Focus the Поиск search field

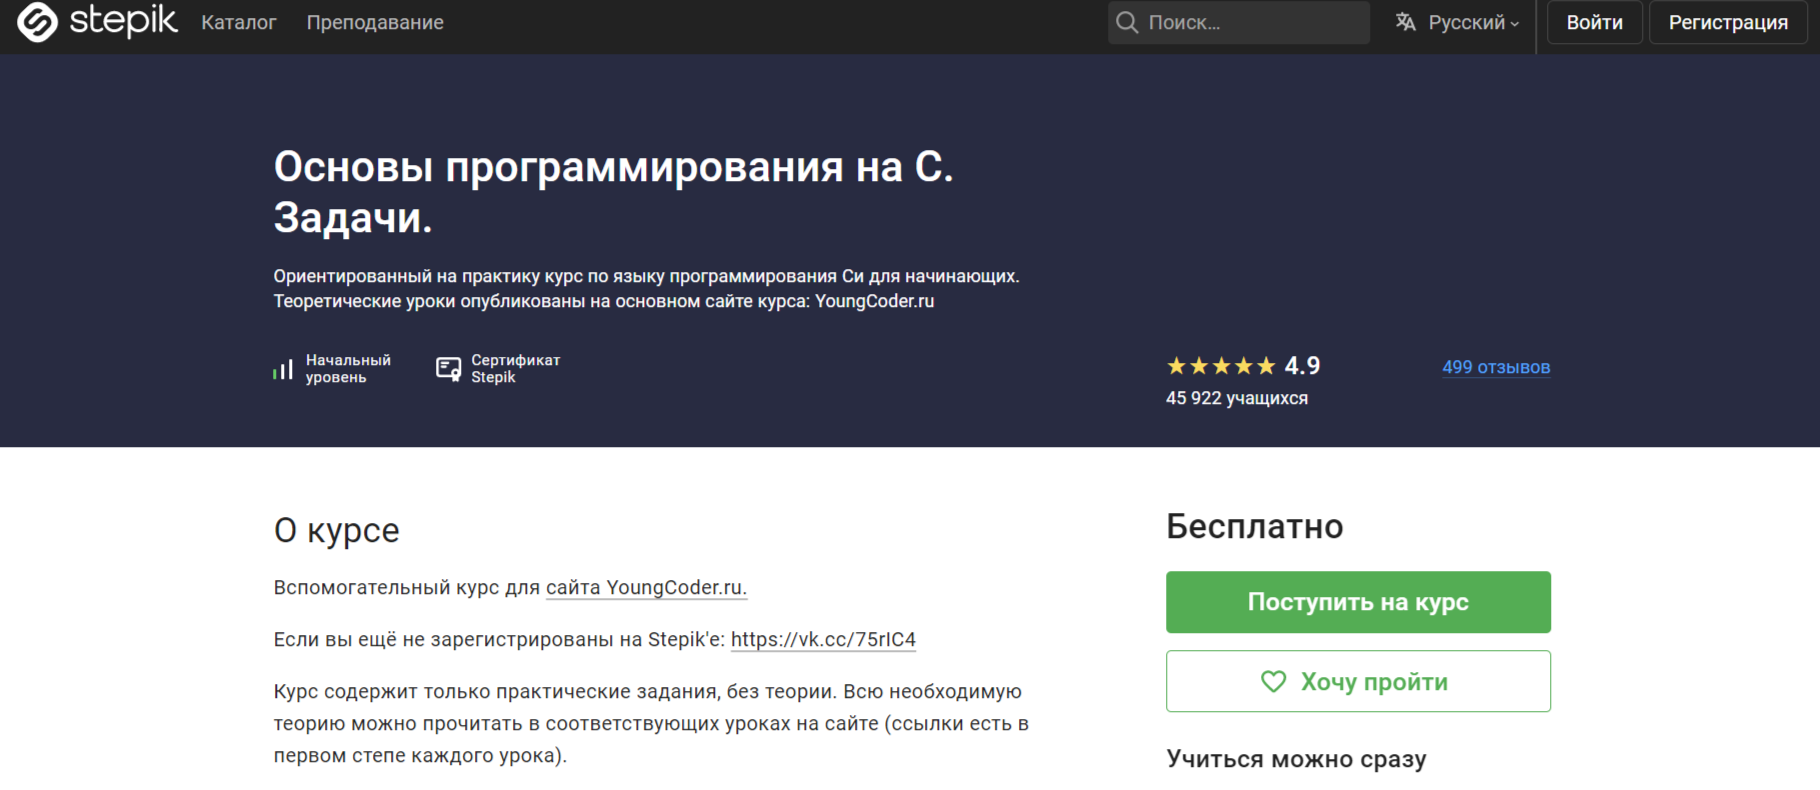[x=1238, y=22]
